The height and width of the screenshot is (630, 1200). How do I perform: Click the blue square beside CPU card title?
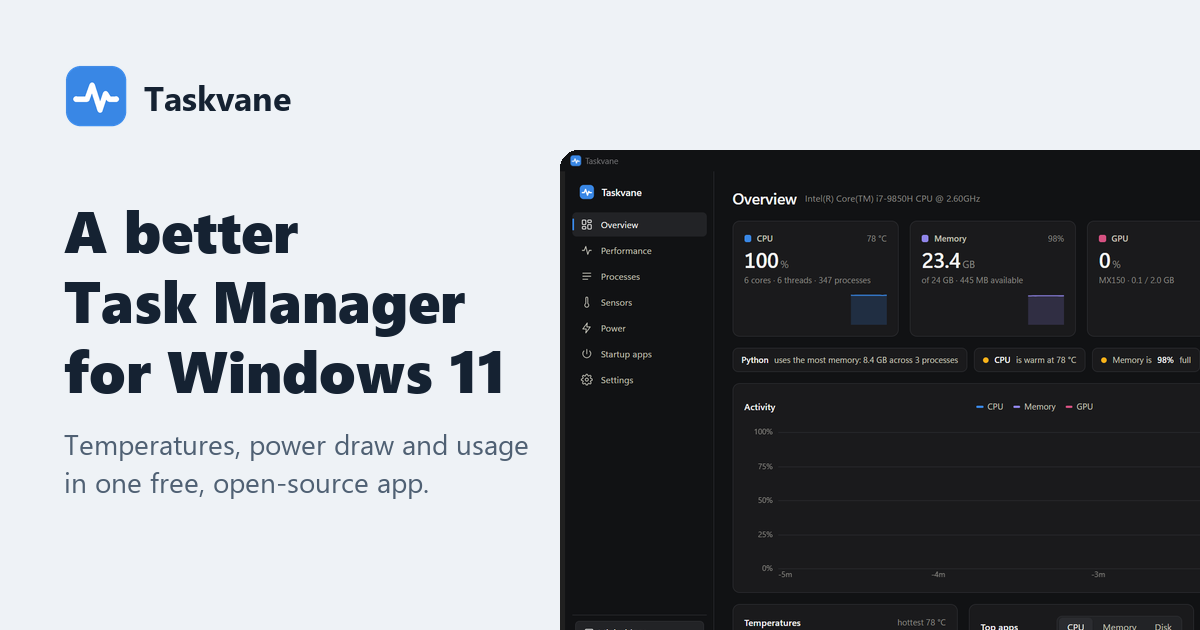pos(748,239)
